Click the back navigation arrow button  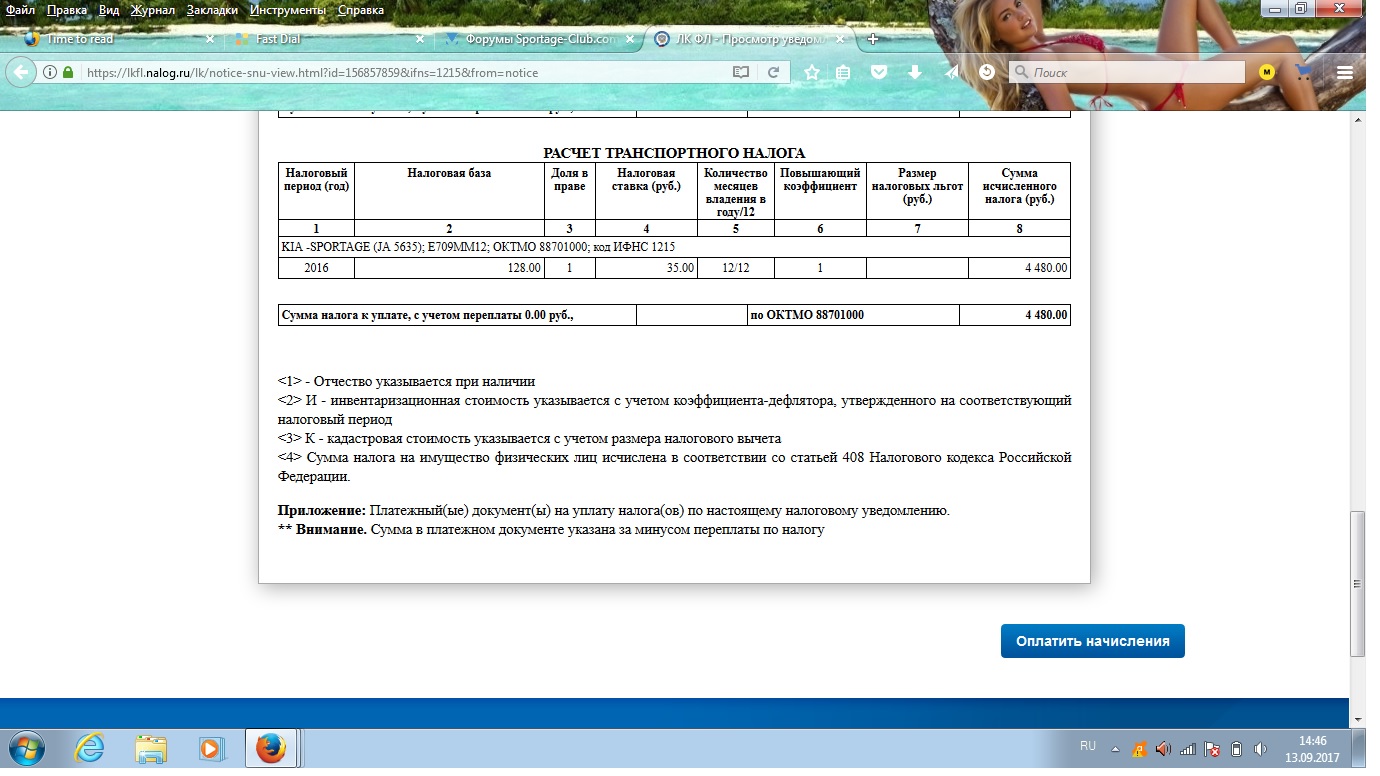(x=22, y=72)
